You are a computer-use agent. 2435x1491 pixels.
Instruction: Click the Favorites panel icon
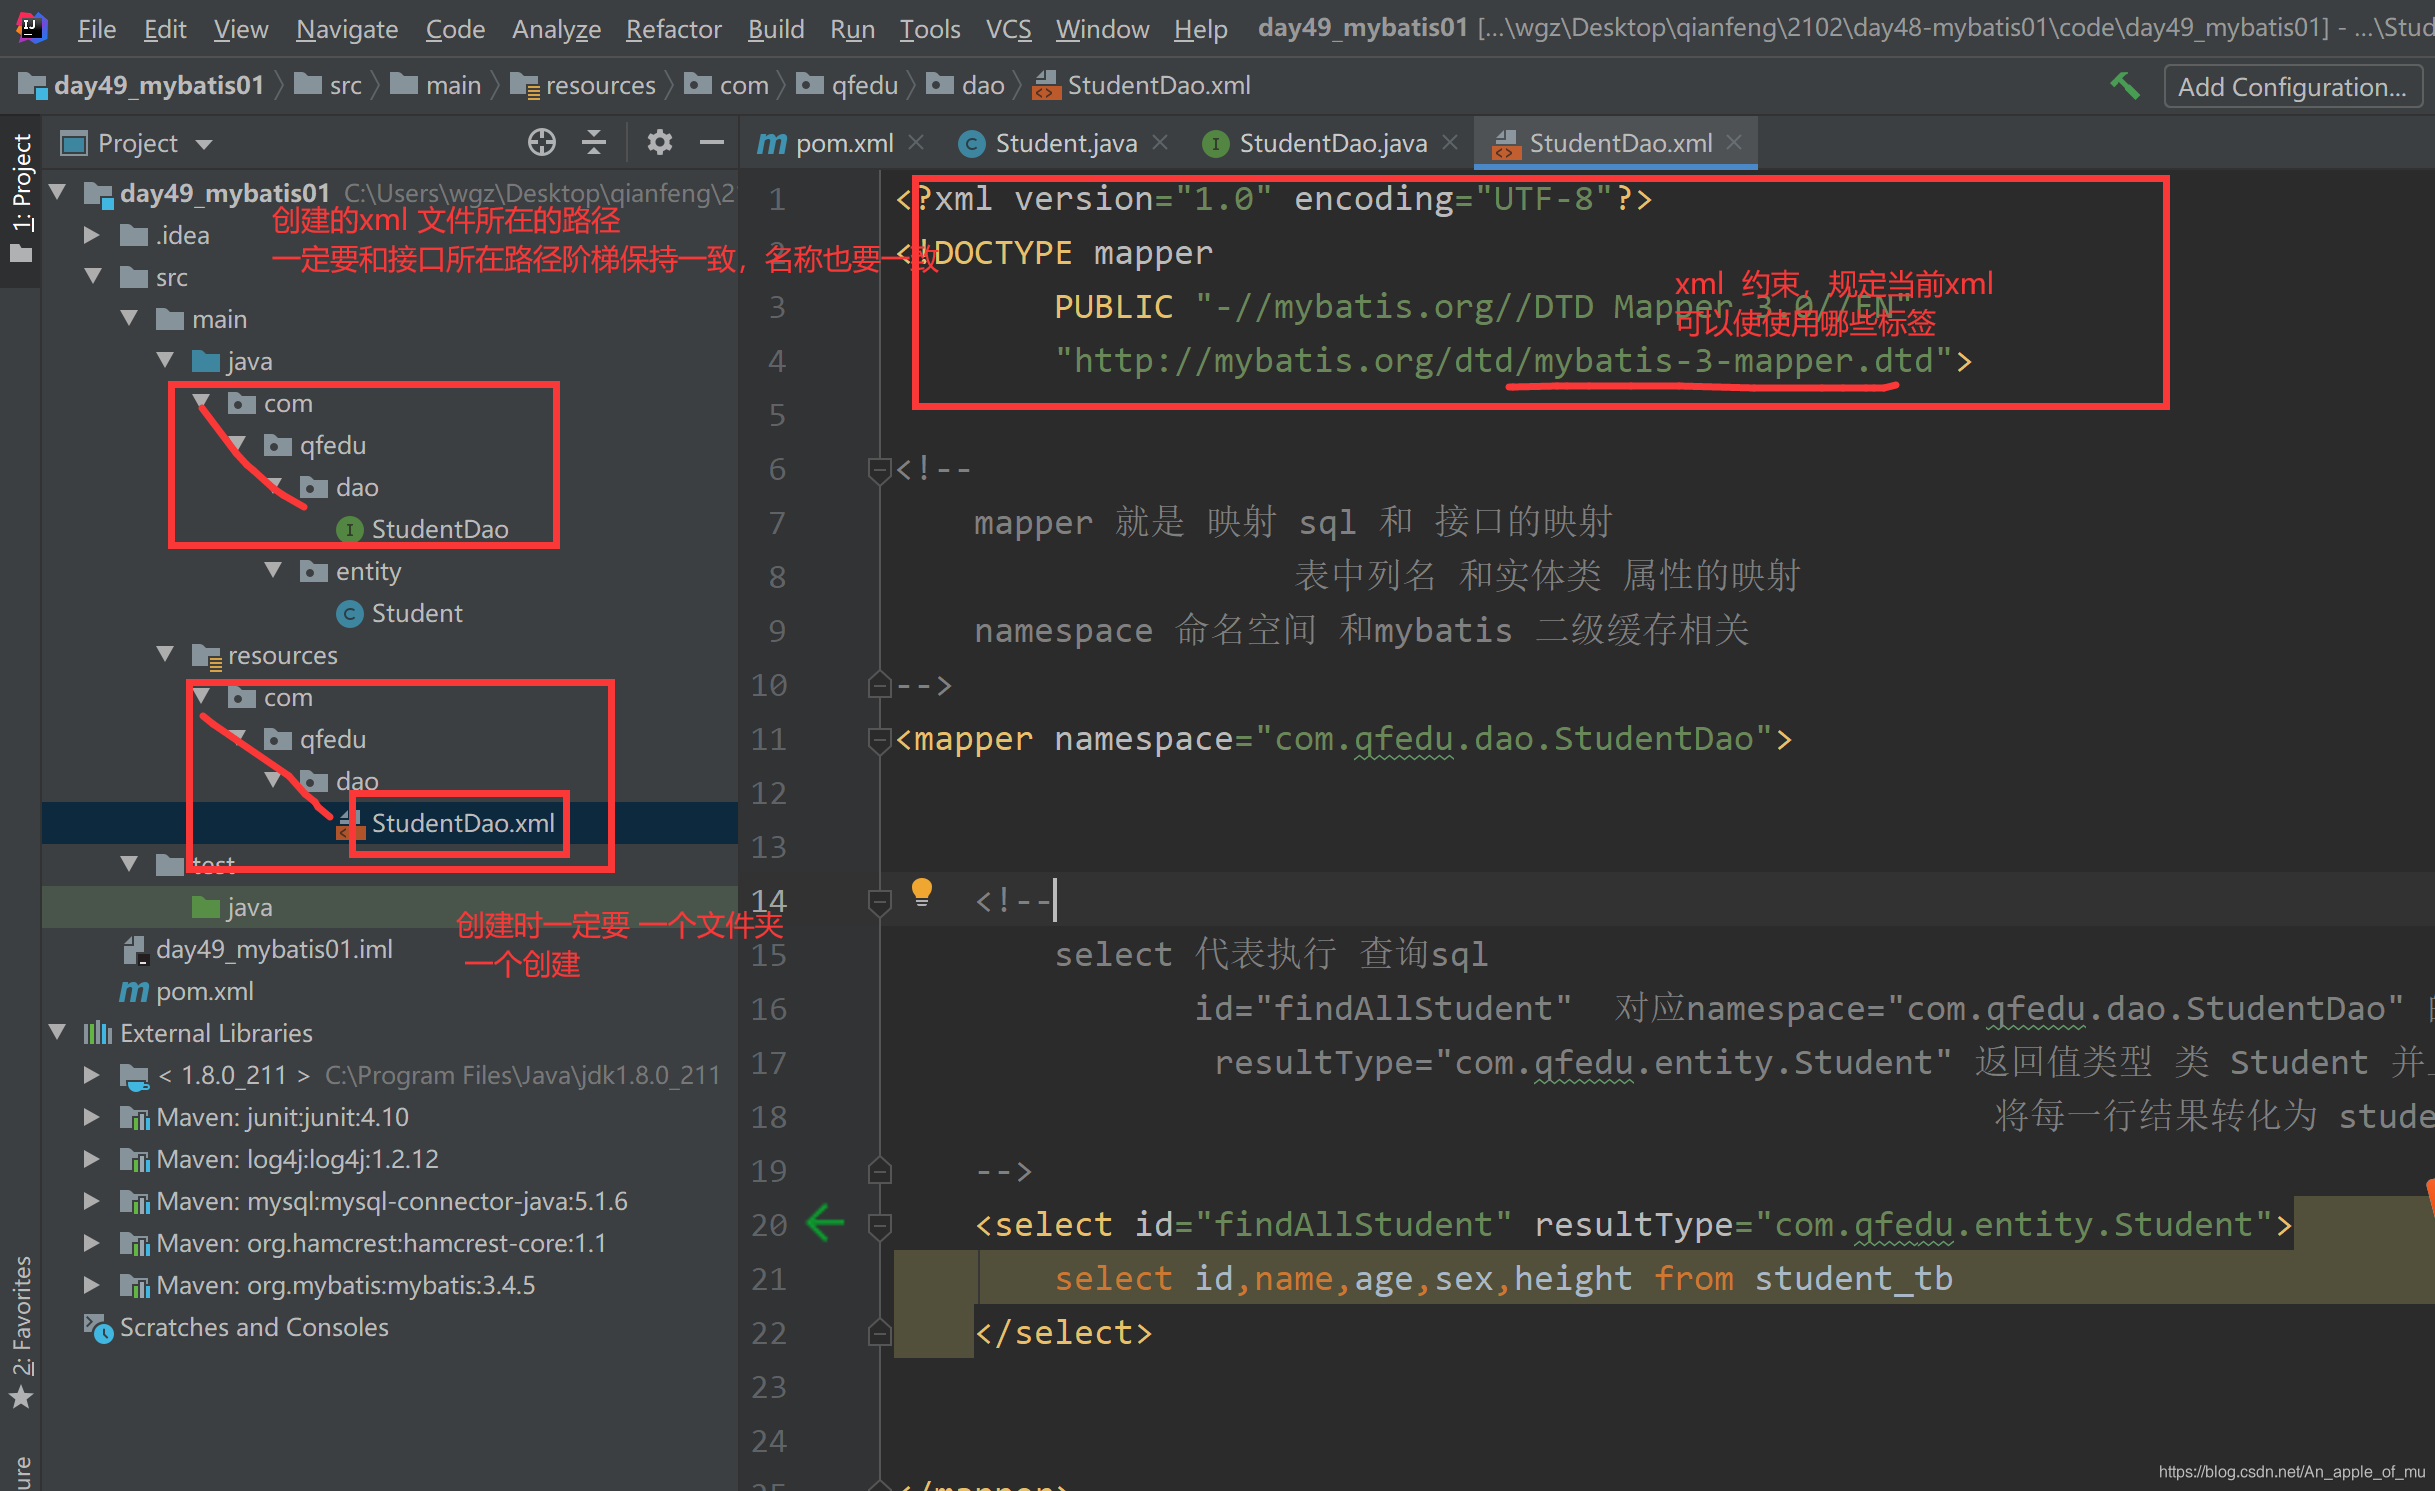[x=24, y=1404]
